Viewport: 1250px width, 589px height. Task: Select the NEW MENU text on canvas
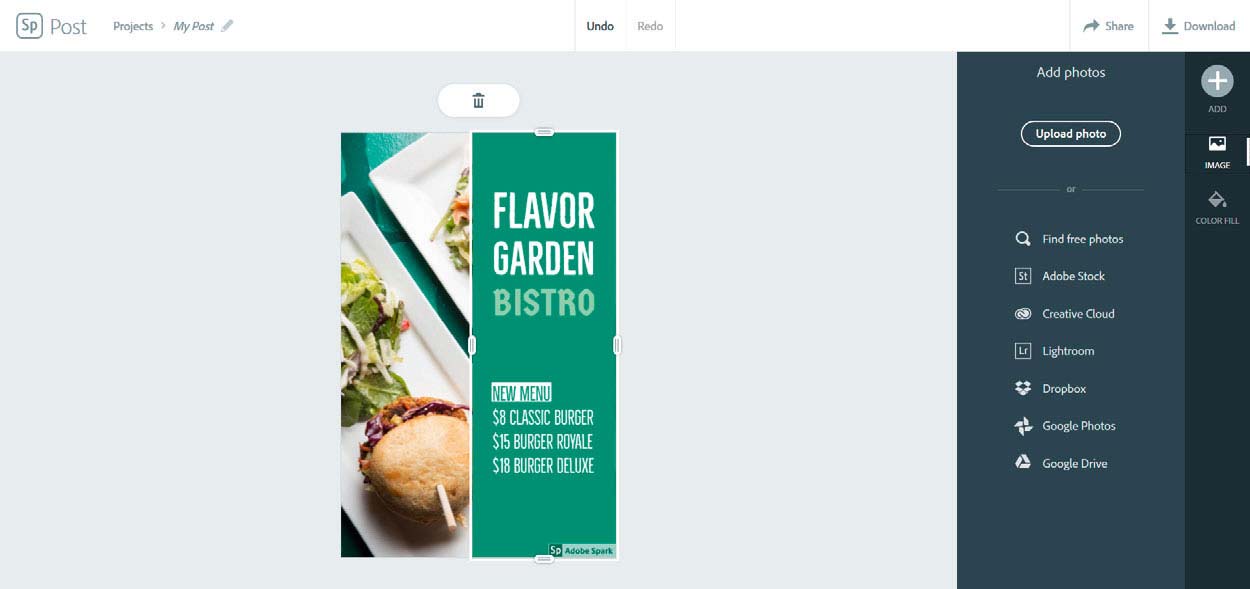521,393
